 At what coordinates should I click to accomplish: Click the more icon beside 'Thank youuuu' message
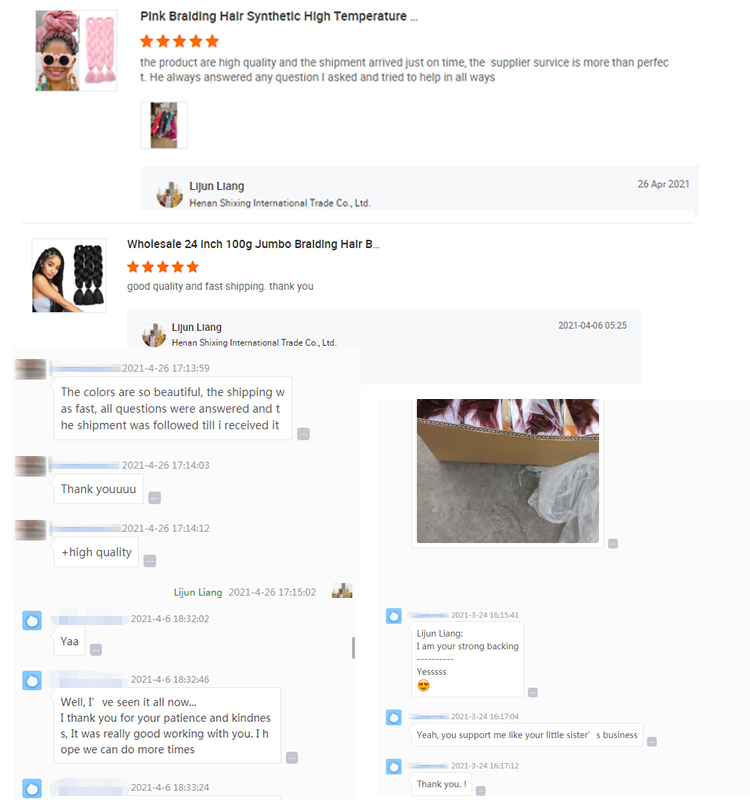155,498
